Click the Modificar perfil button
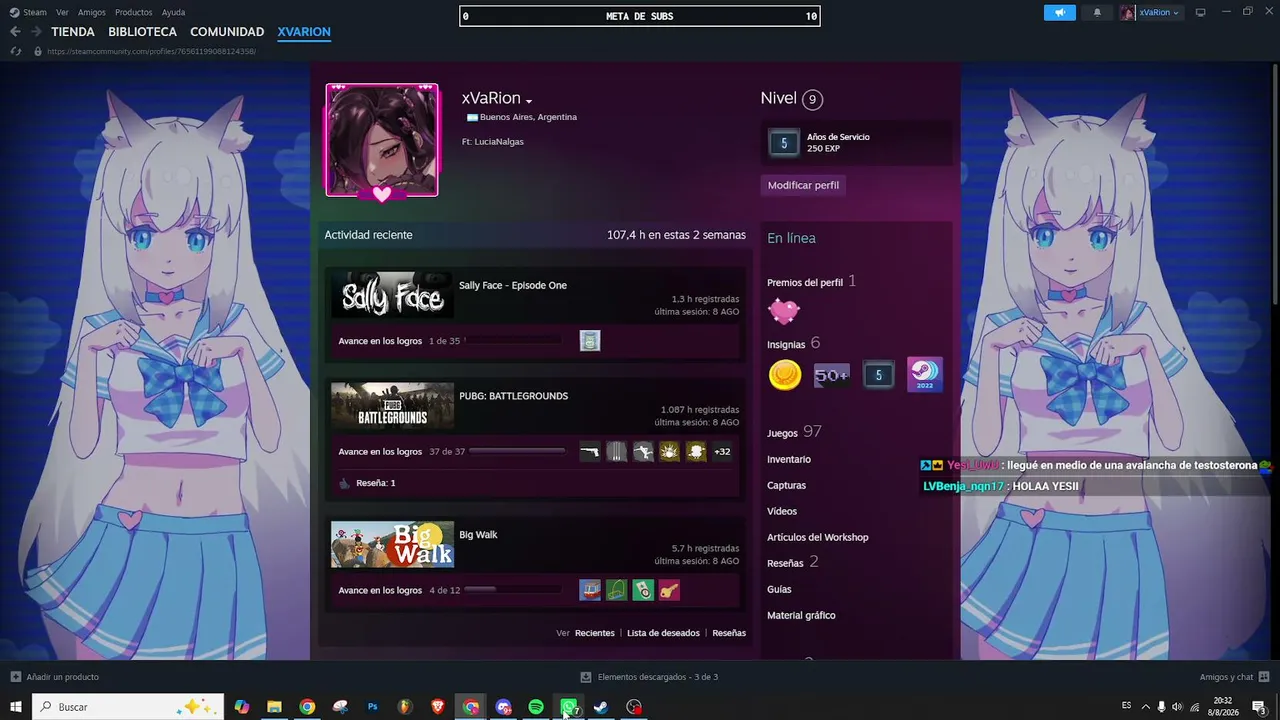This screenshot has width=1280, height=720. tap(803, 185)
